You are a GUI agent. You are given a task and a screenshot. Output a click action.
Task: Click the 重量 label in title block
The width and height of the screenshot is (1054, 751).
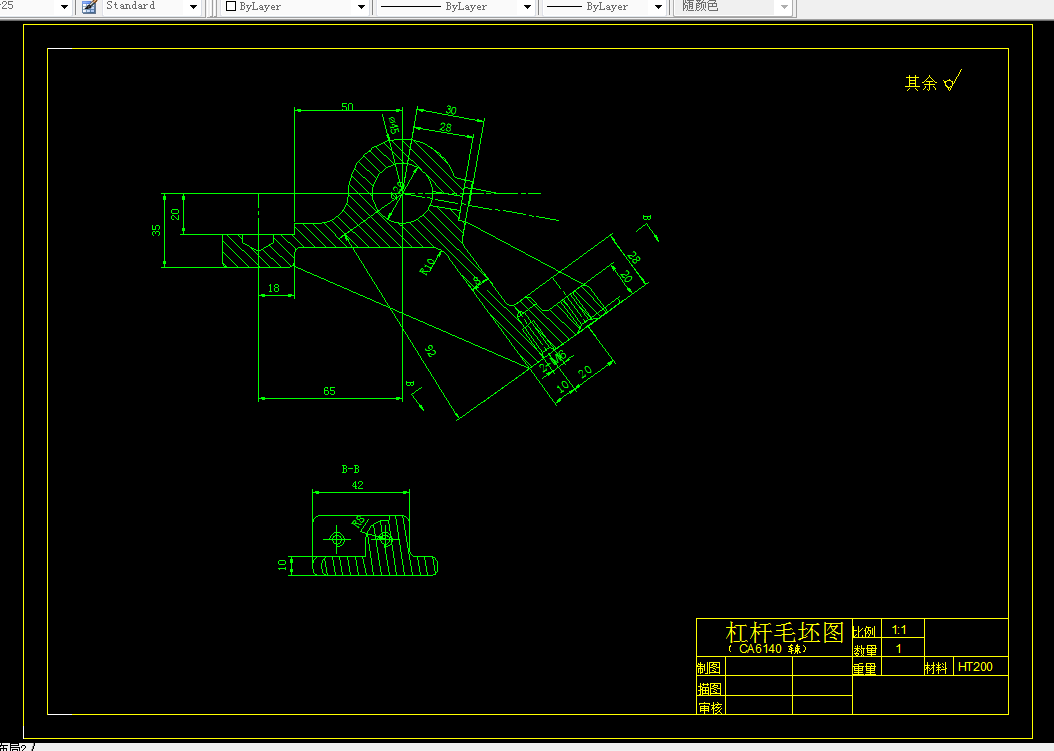coord(864,668)
